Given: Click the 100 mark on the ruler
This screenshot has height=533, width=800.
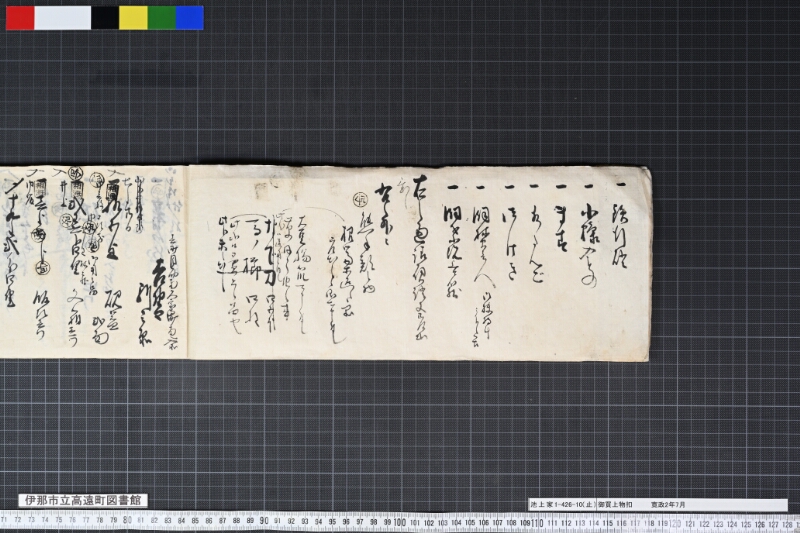Looking at the screenshot, I should coord(399,522).
